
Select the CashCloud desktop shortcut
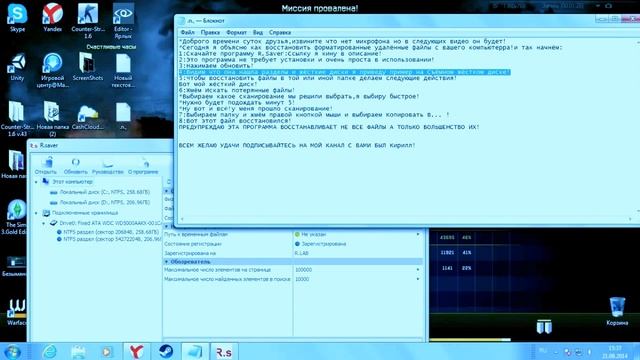click(87, 116)
